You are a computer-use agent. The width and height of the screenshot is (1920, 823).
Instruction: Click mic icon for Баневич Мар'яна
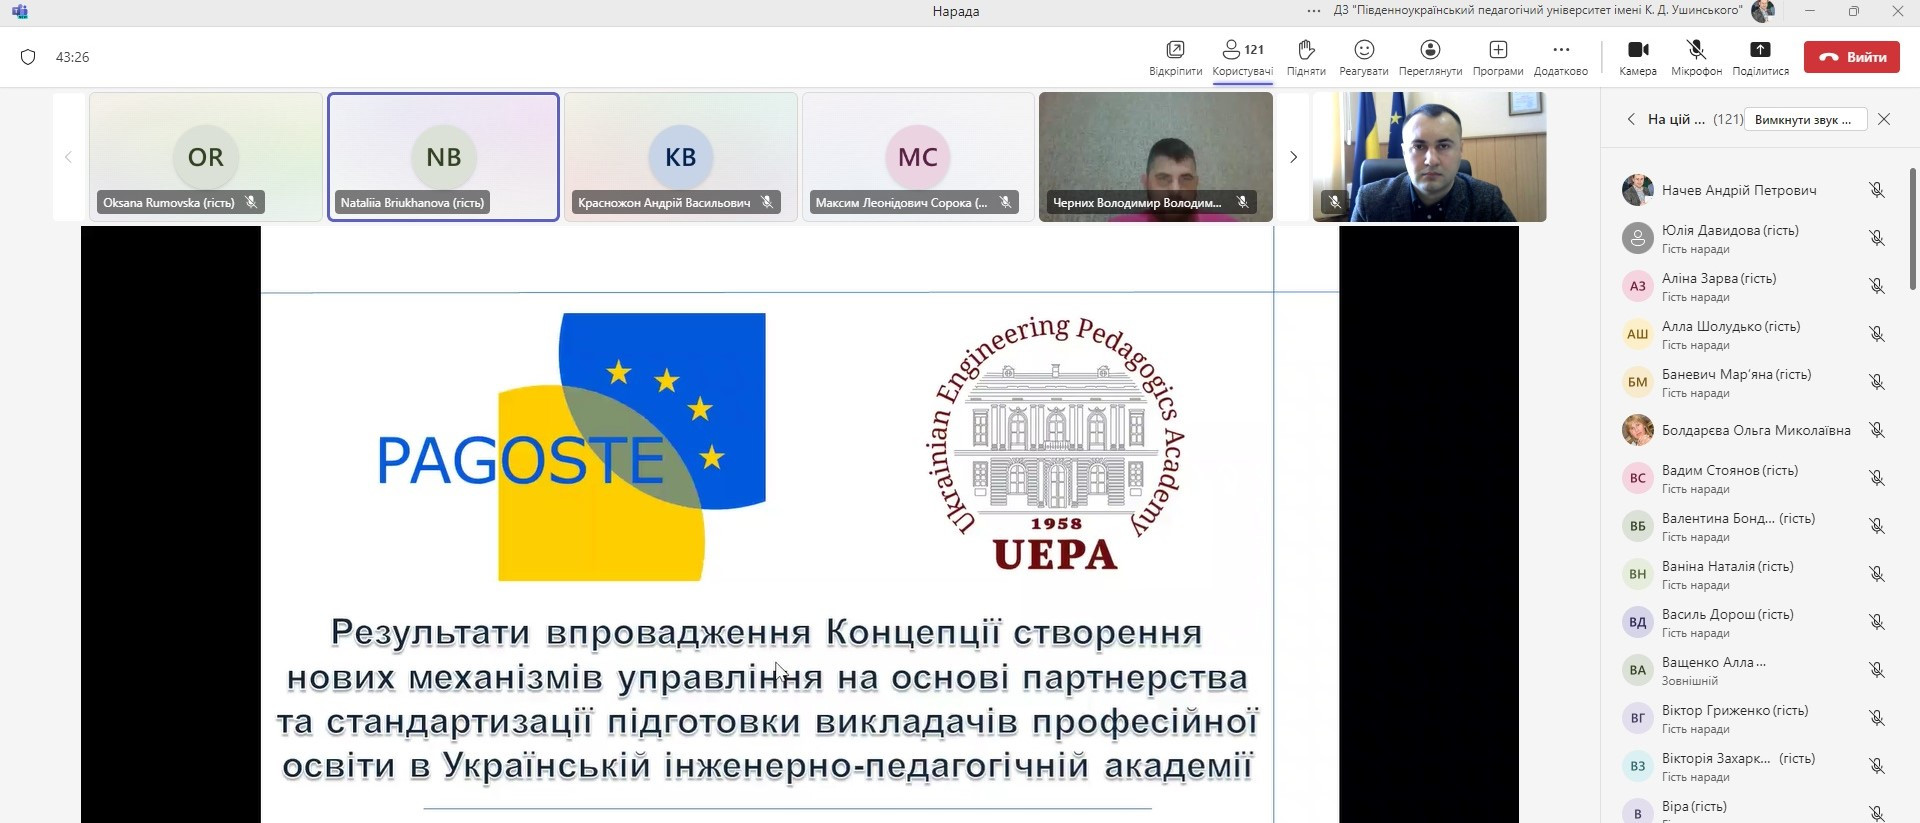[1877, 382]
